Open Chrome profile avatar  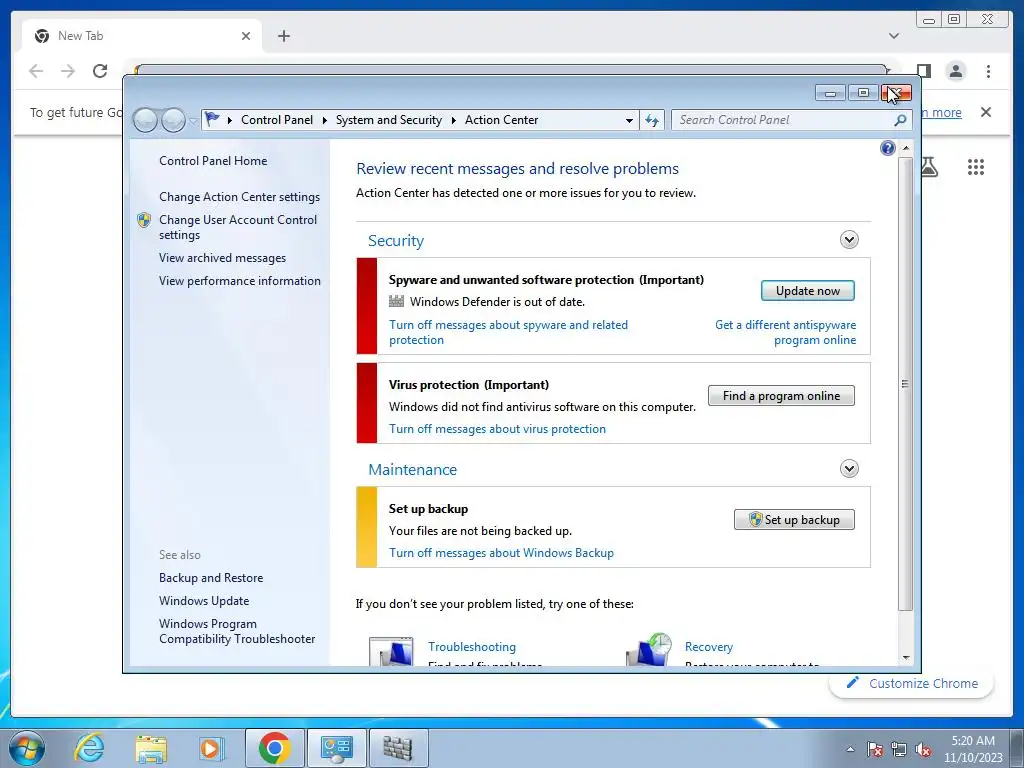956,71
